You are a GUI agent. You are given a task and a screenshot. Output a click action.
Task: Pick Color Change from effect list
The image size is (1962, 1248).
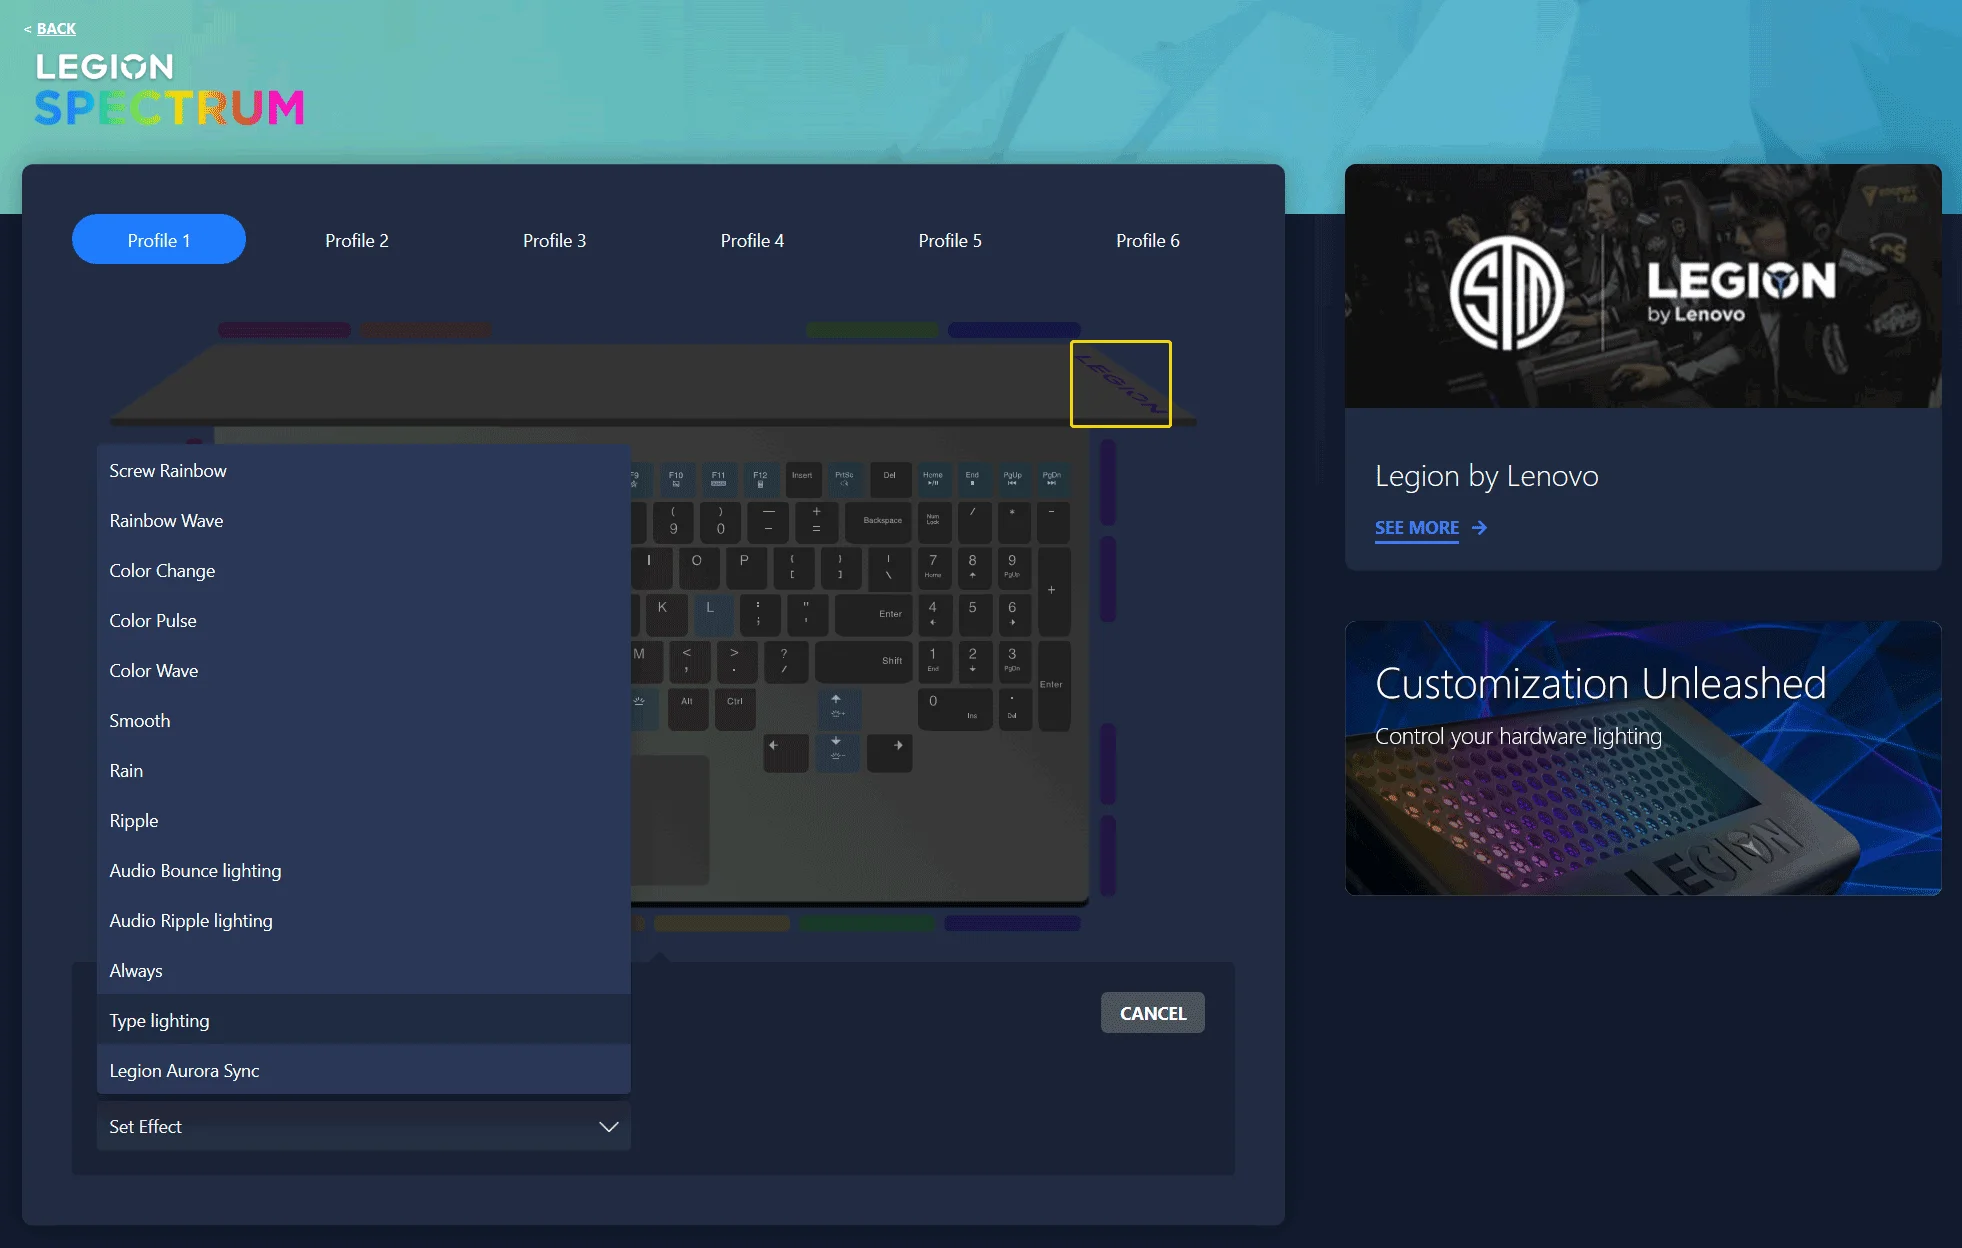coord(364,570)
